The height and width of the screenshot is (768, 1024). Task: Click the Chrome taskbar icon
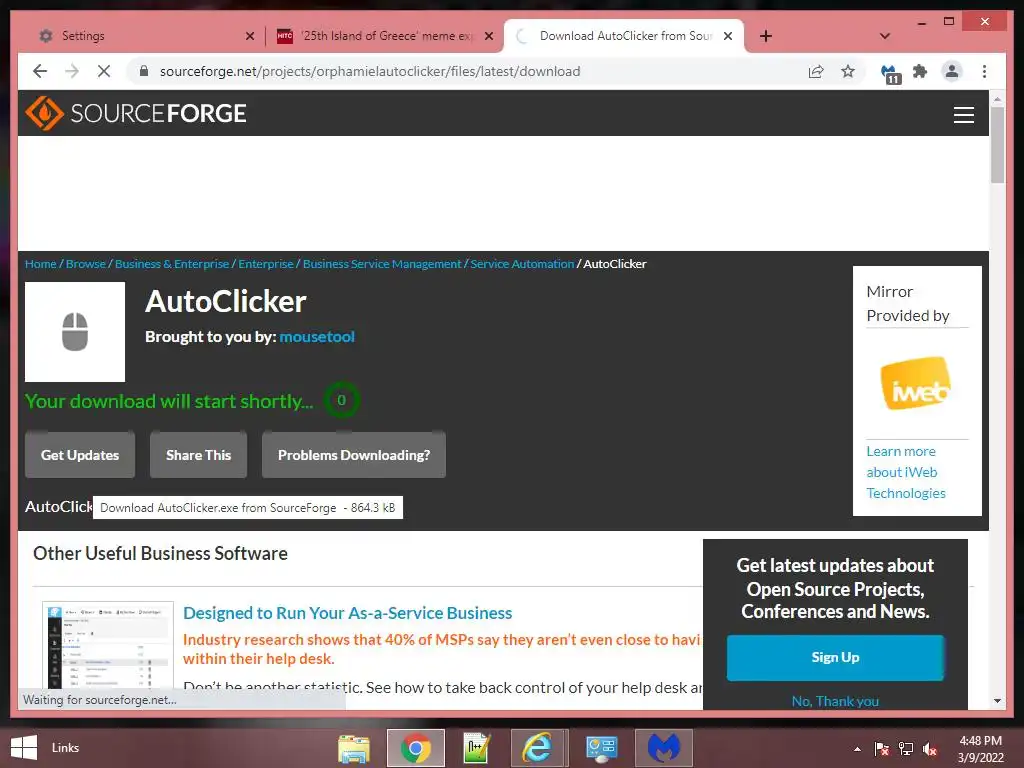(x=415, y=748)
